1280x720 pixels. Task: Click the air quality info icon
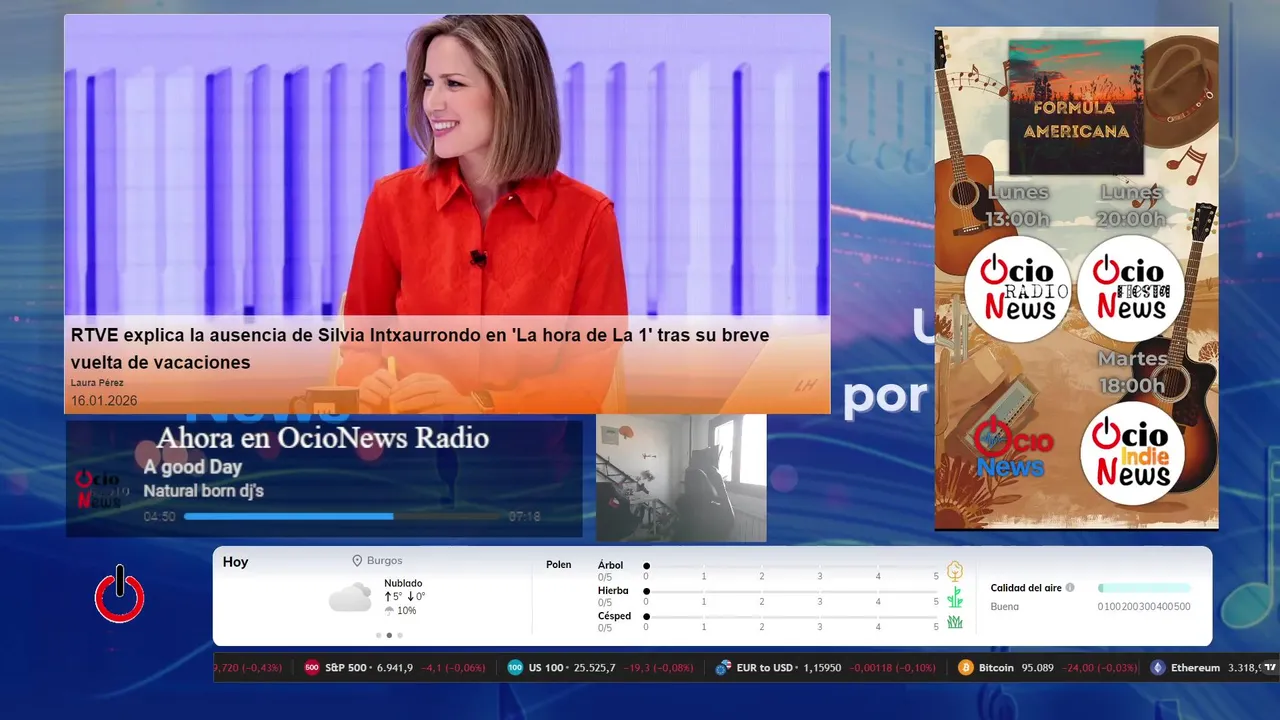[x=1070, y=588]
